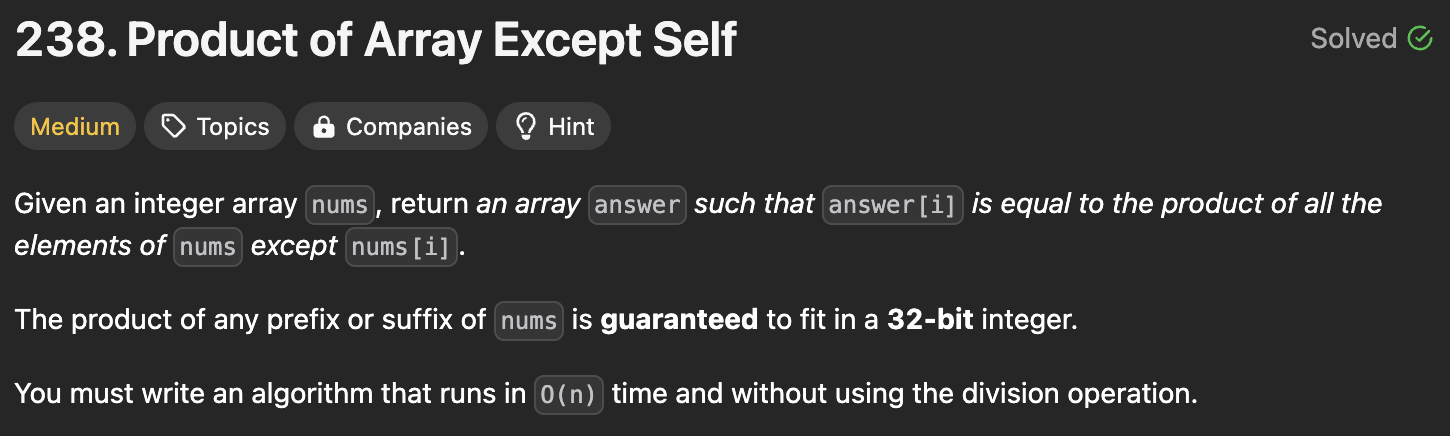Image resolution: width=1450 pixels, height=436 pixels.
Task: Click the answer[i] code chip
Action: point(892,205)
